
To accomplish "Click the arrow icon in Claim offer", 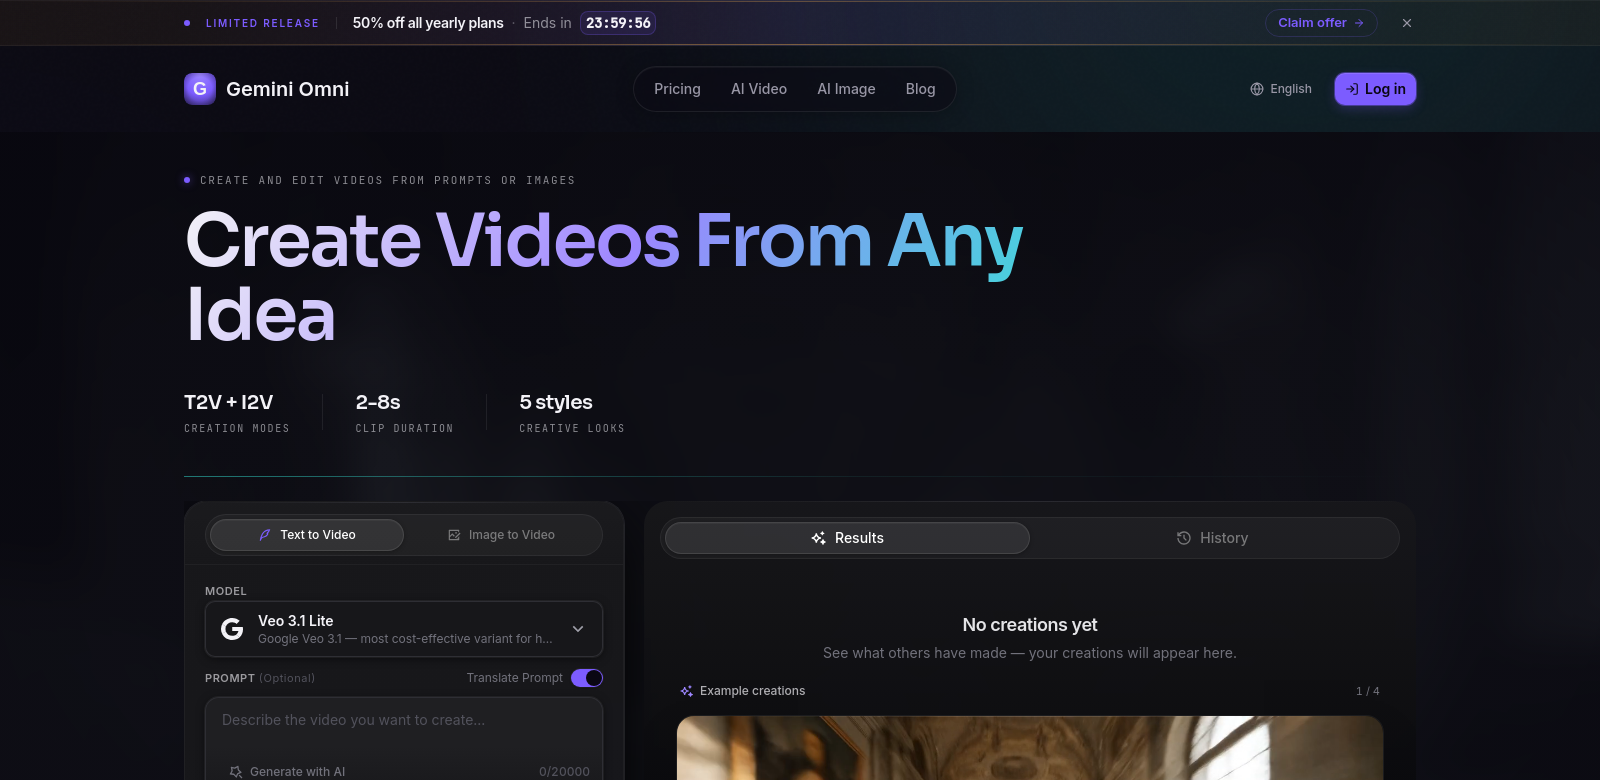I will (1359, 23).
